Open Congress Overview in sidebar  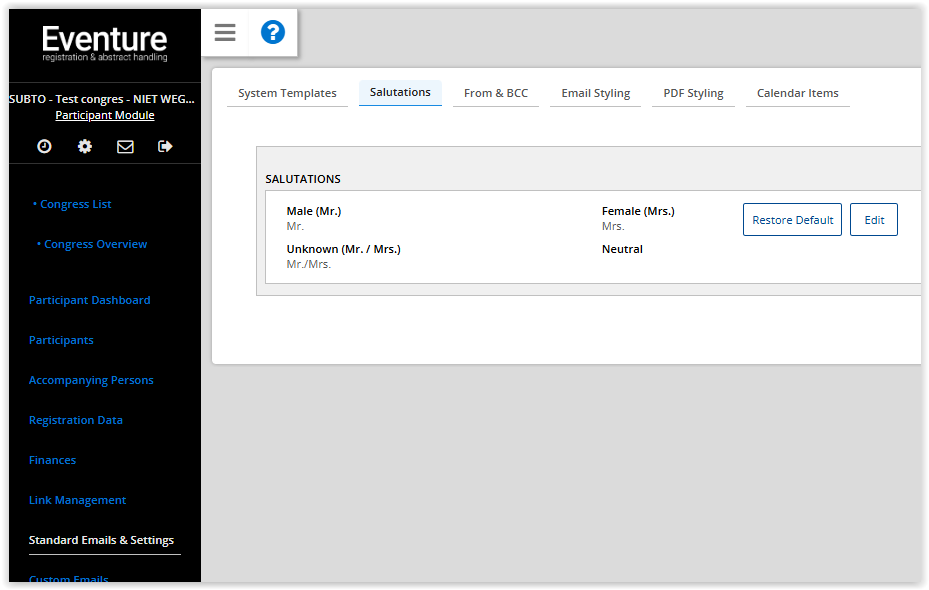point(95,244)
